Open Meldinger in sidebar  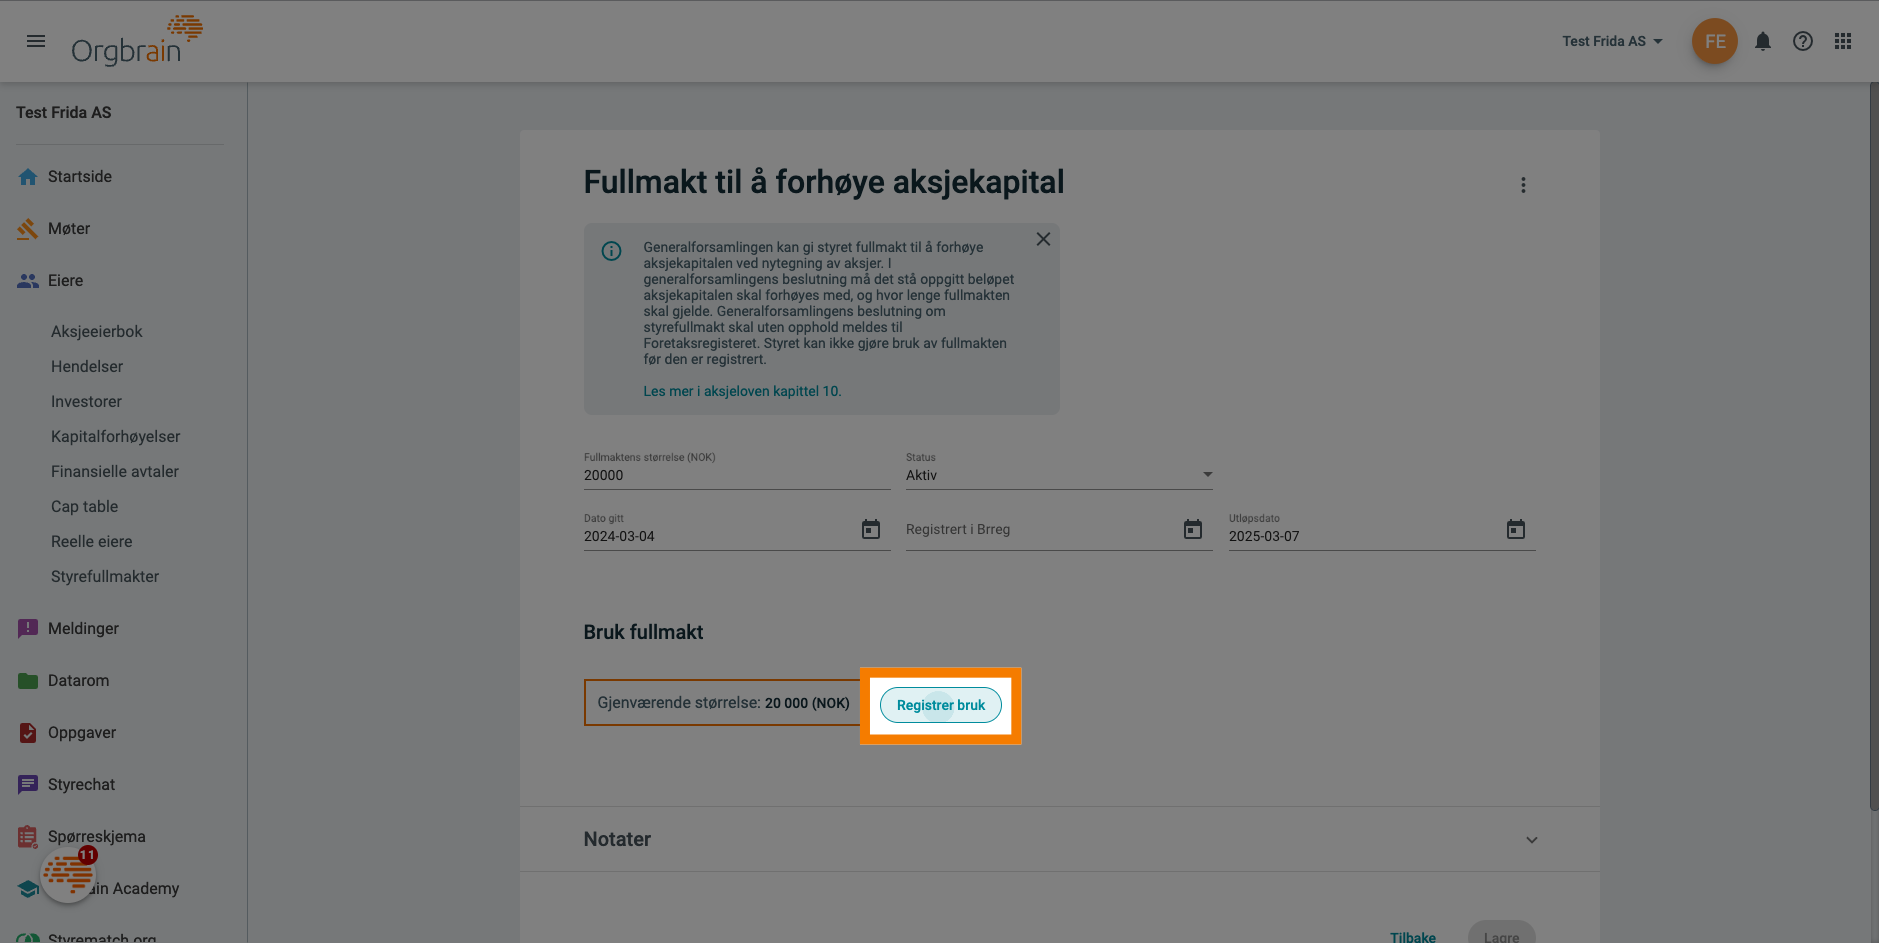tap(83, 628)
